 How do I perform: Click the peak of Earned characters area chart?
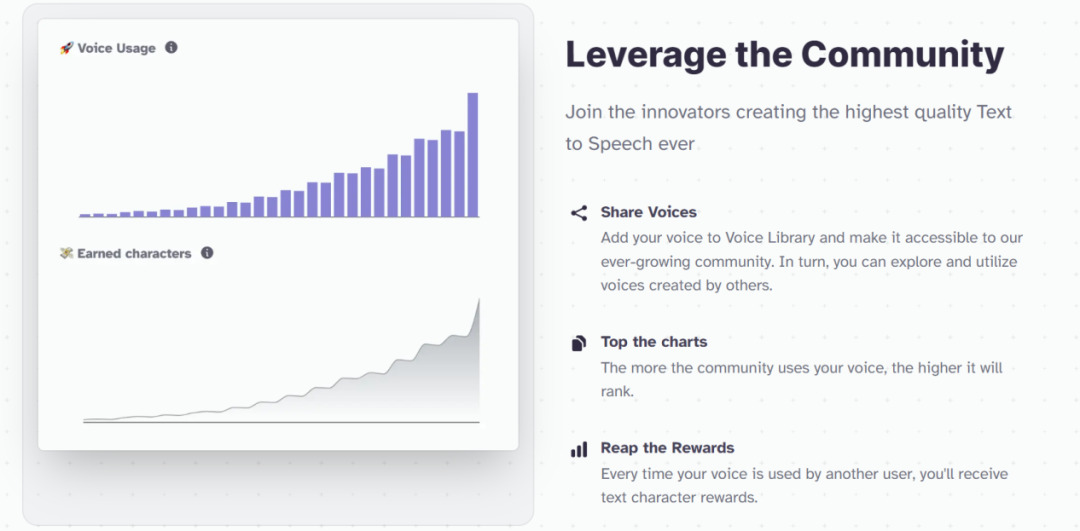pyautogui.click(x=479, y=300)
